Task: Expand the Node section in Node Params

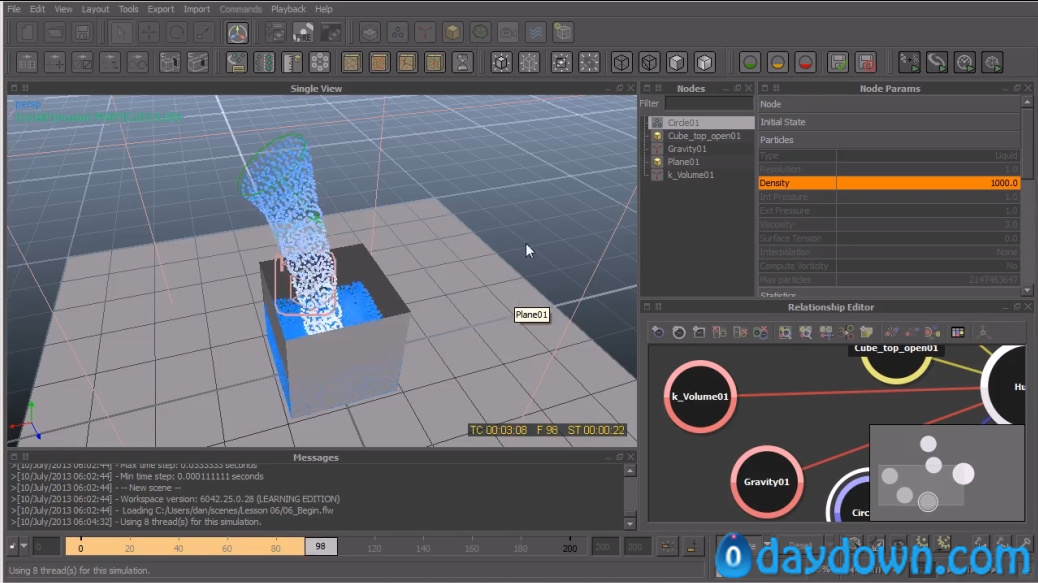Action: pyautogui.click(x=889, y=104)
